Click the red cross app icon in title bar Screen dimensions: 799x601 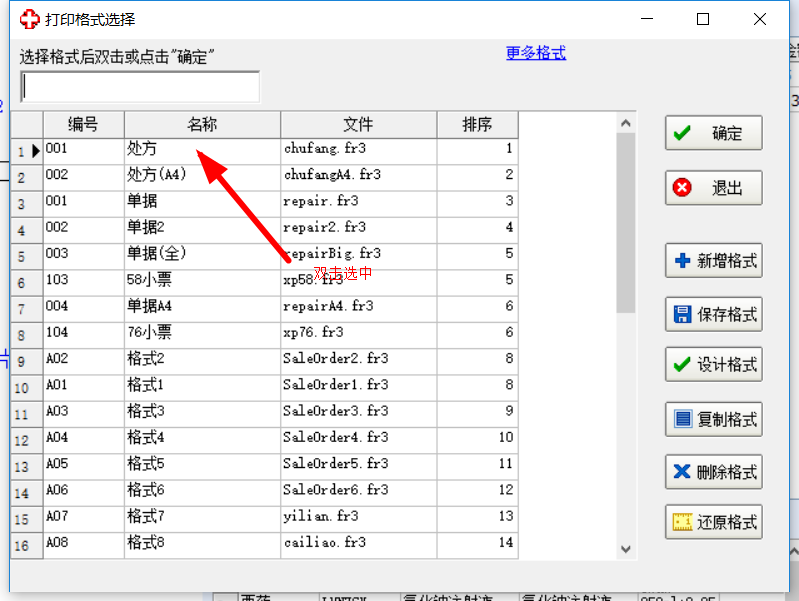(x=30, y=19)
